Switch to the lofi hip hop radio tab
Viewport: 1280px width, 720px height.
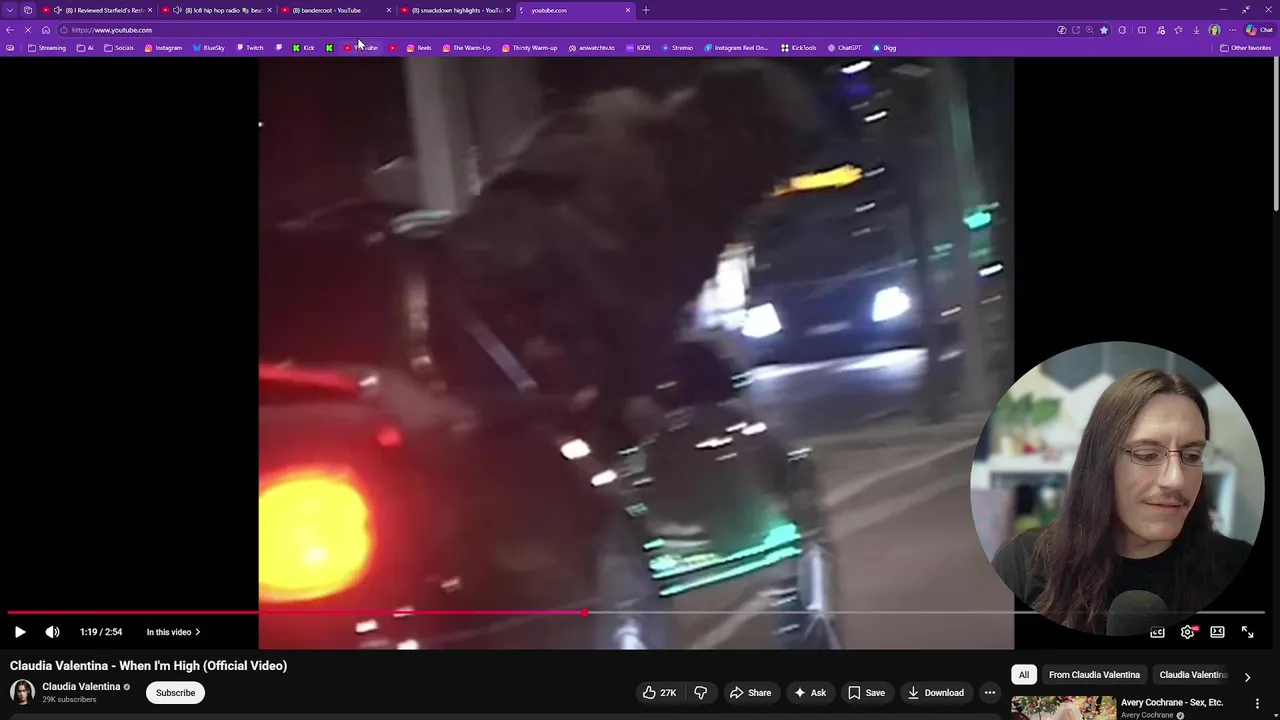tap(217, 10)
